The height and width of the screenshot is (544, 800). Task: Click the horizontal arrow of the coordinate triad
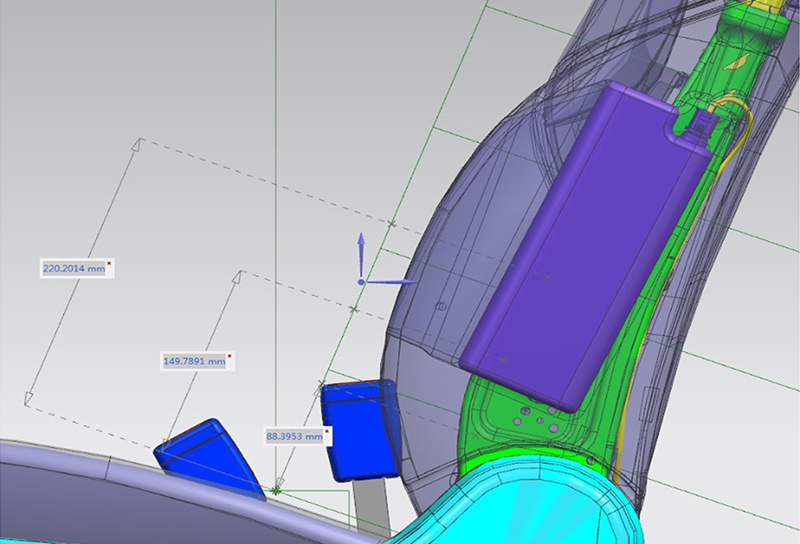pos(391,282)
